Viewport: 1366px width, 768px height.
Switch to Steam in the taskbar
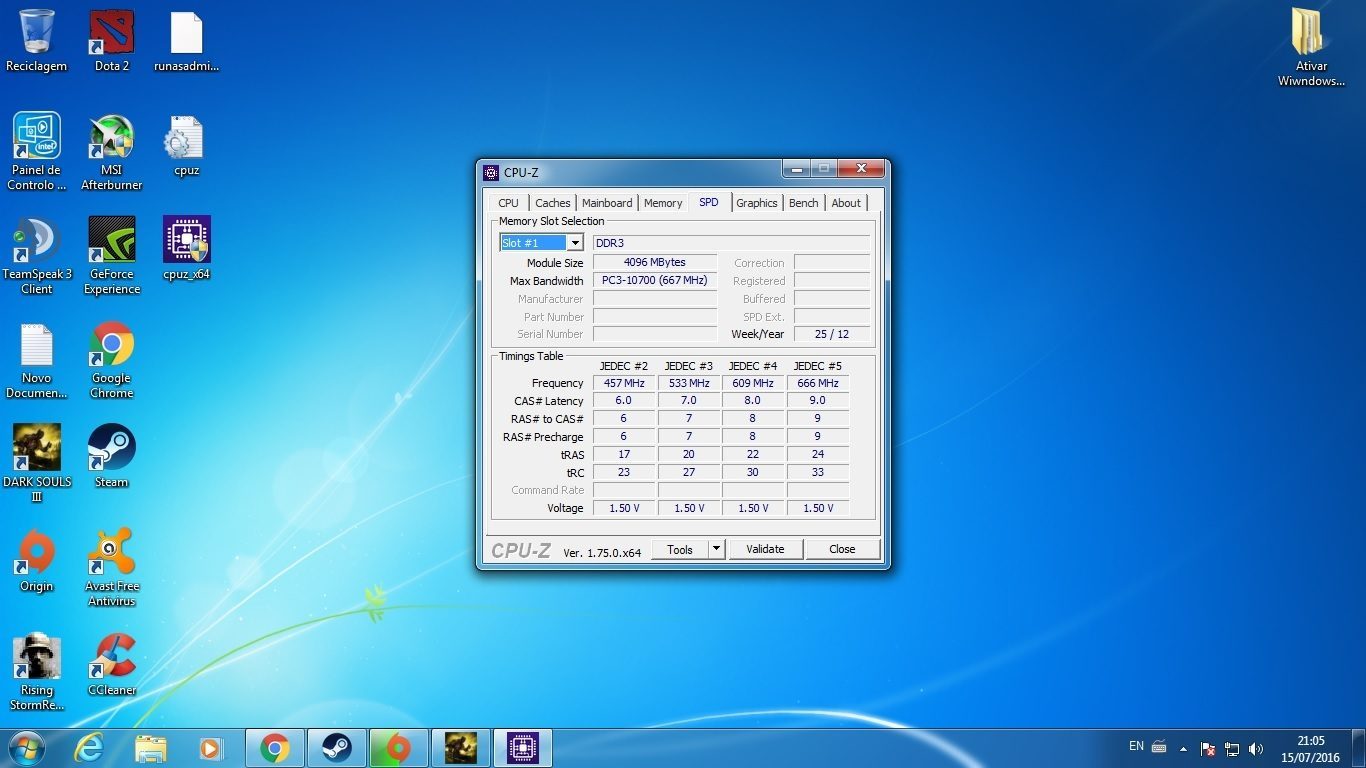[x=337, y=748]
